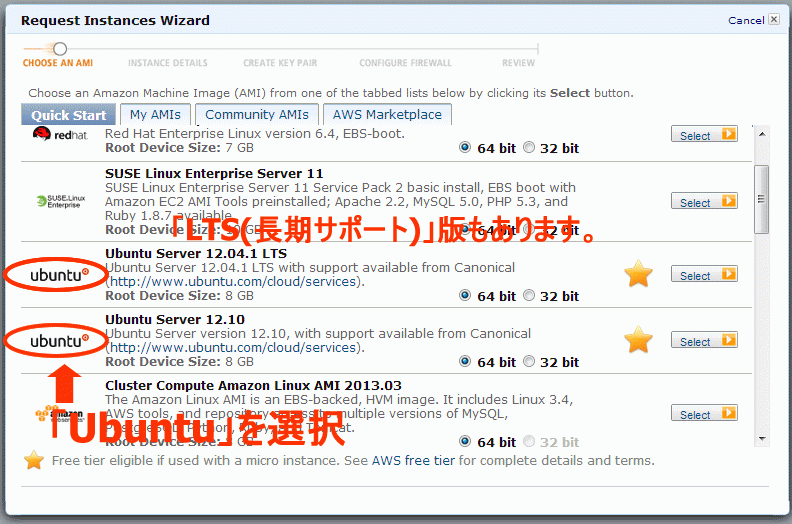Viewport: 792px width, 524px height.
Task: Open ubuntu.com cloud services link under Ubuntu 12.10
Action: pos(233,348)
